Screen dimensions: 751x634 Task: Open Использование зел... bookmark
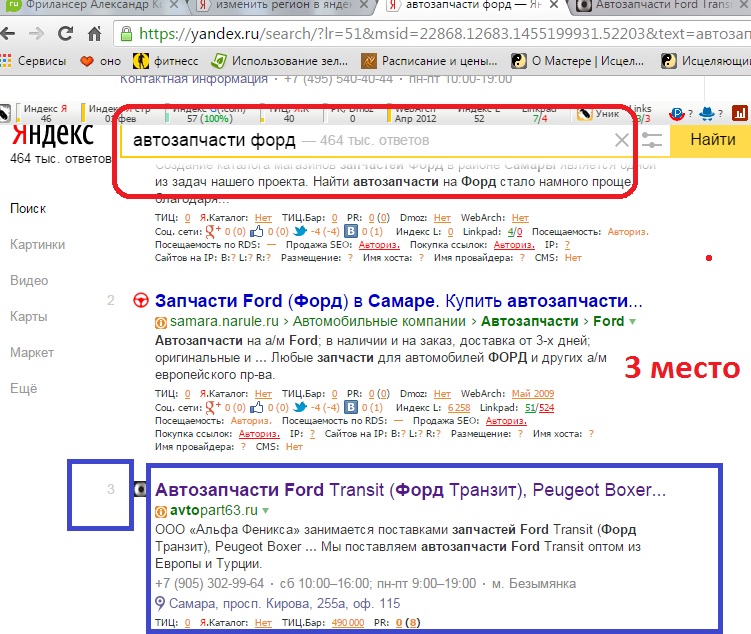click(280, 61)
